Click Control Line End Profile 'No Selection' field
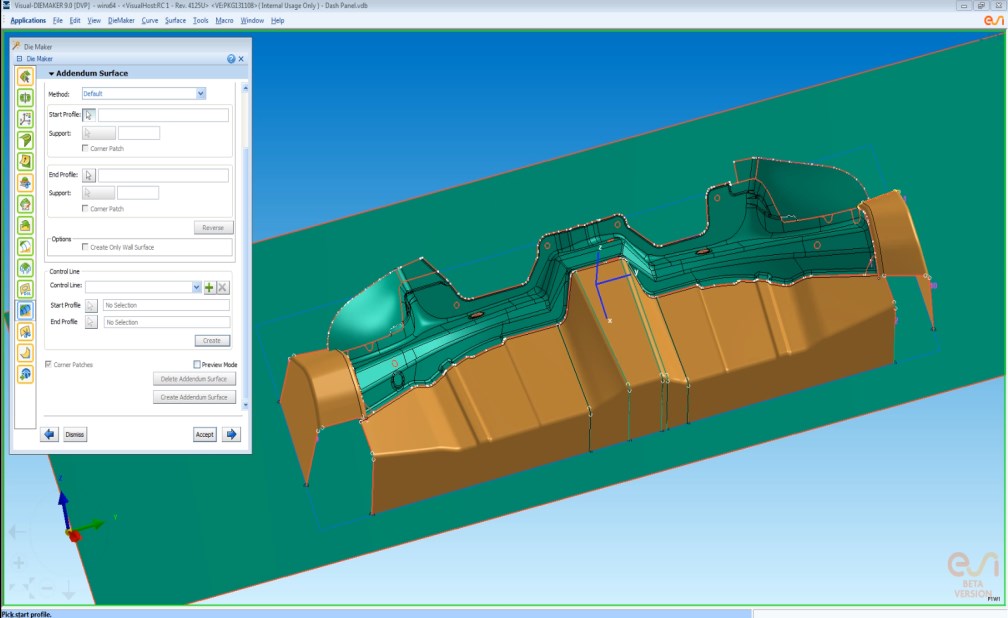Screen dimensions: 1008x618 166,322
